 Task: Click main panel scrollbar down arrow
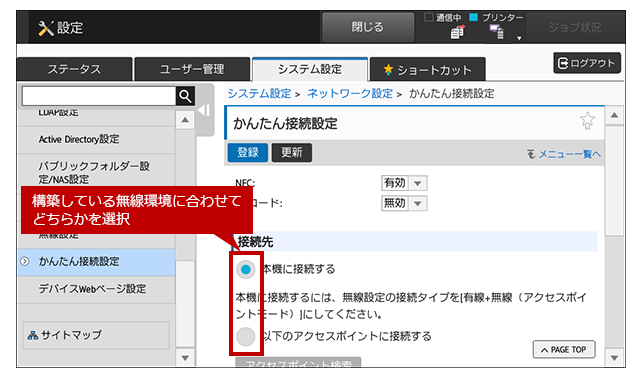(614, 358)
